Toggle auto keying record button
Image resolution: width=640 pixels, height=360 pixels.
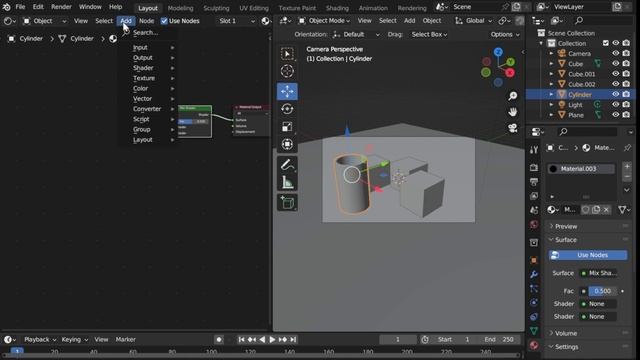point(219,340)
